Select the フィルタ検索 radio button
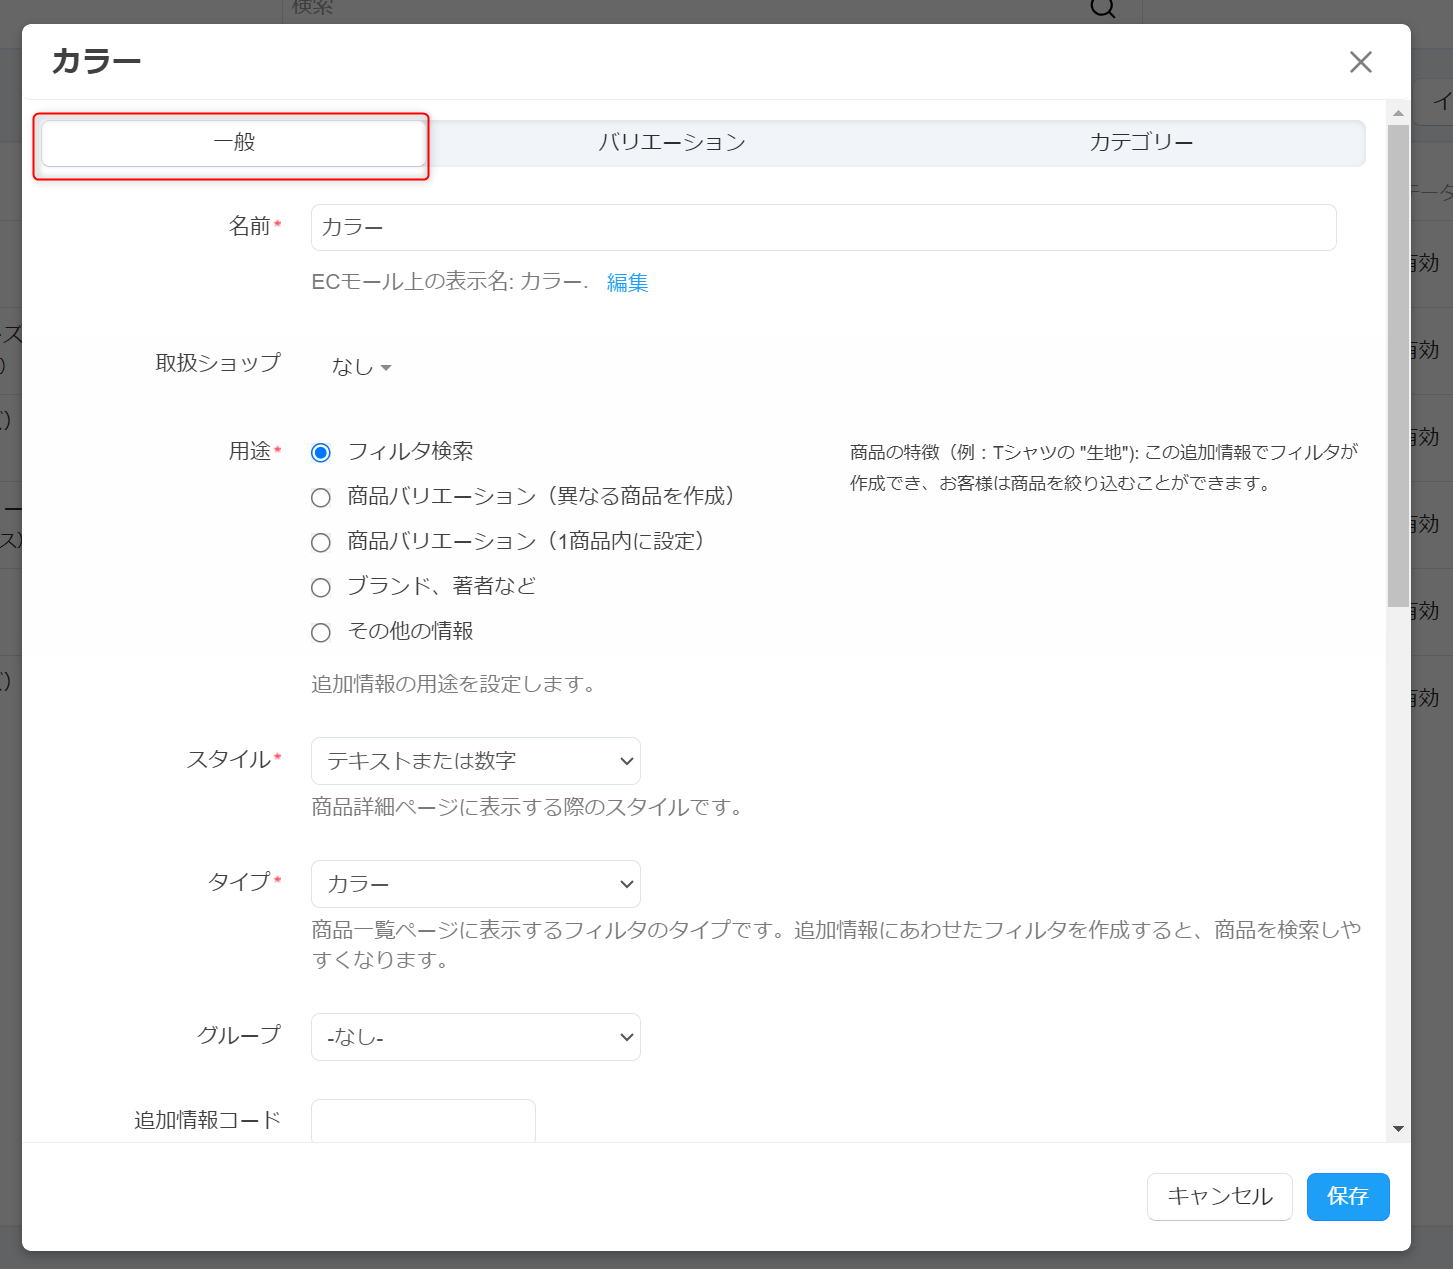Screen dimensions: 1453x1269 (321, 453)
